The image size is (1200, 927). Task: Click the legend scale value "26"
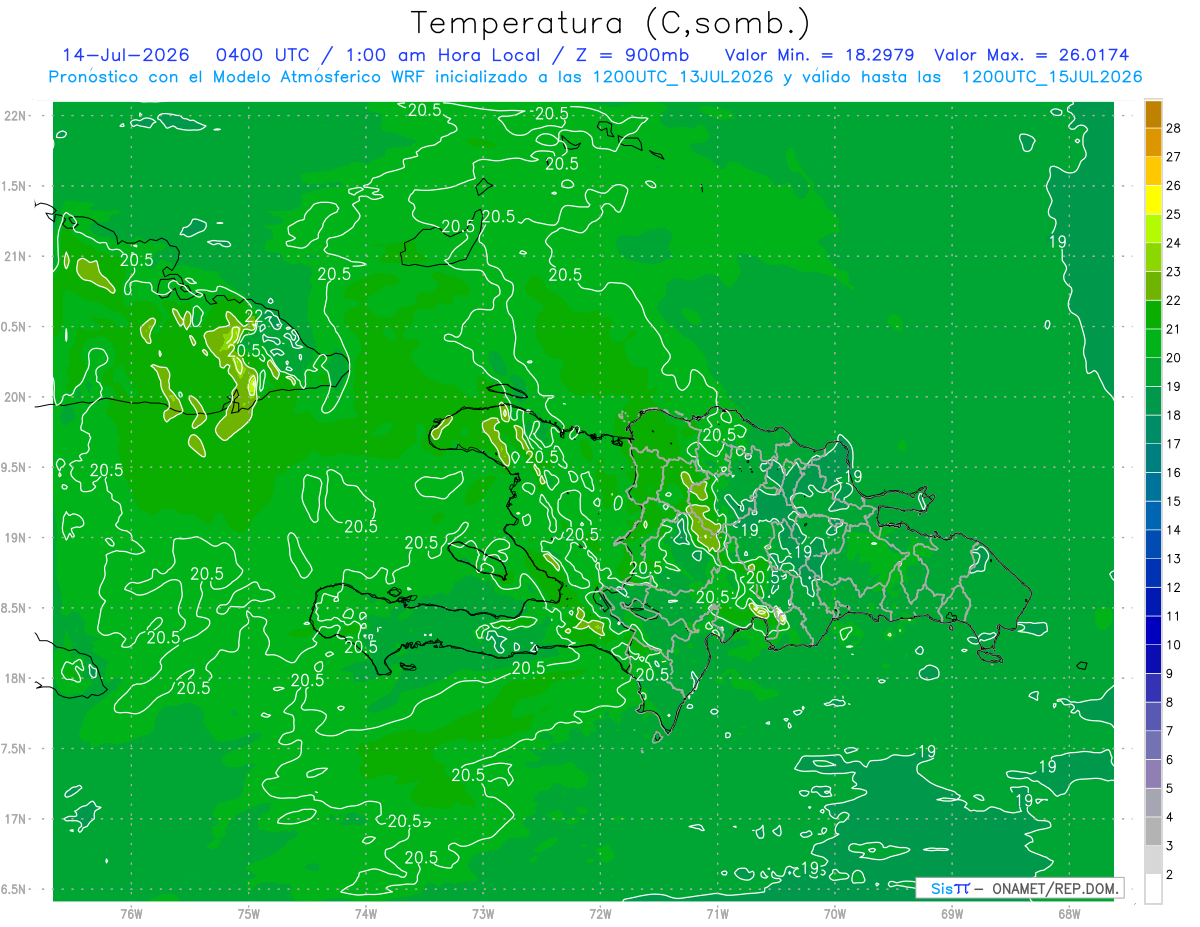[x=1174, y=185]
